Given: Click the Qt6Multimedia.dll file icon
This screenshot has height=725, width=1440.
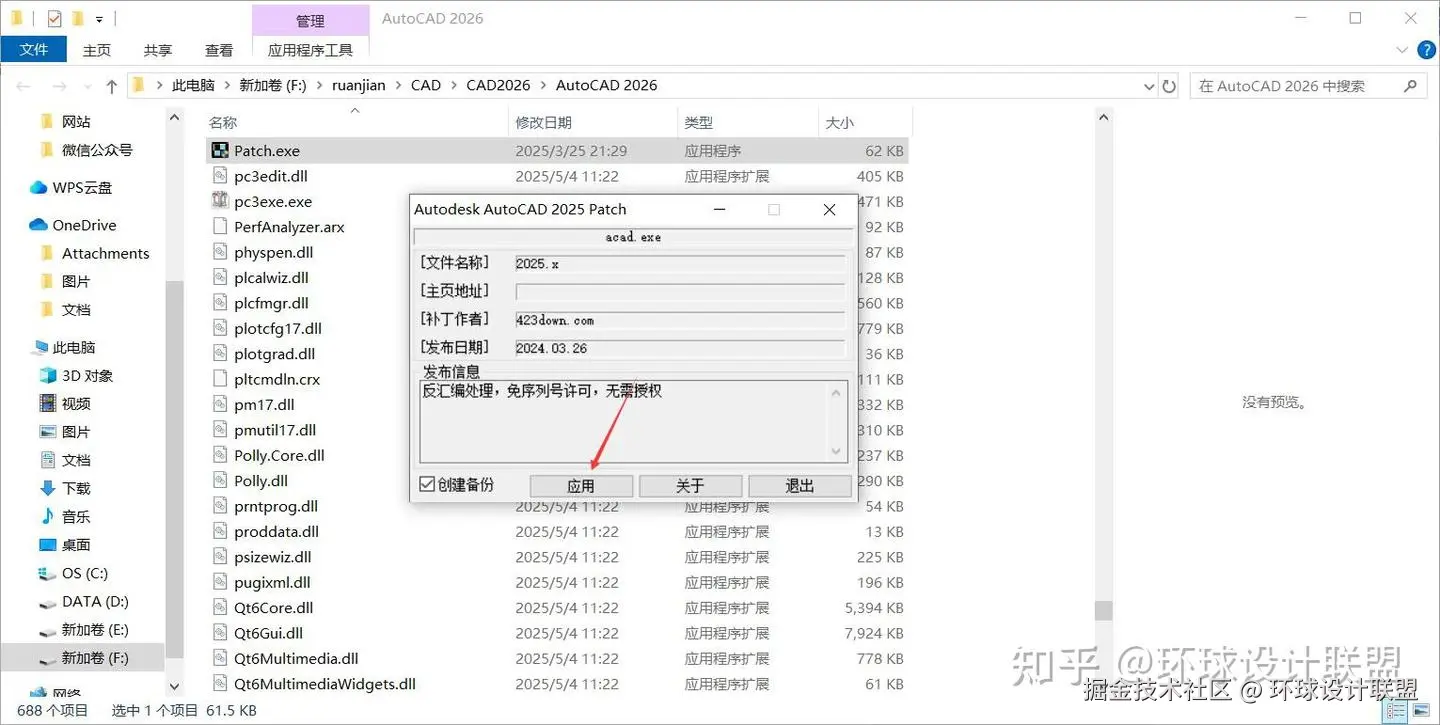Looking at the screenshot, I should [x=220, y=659].
